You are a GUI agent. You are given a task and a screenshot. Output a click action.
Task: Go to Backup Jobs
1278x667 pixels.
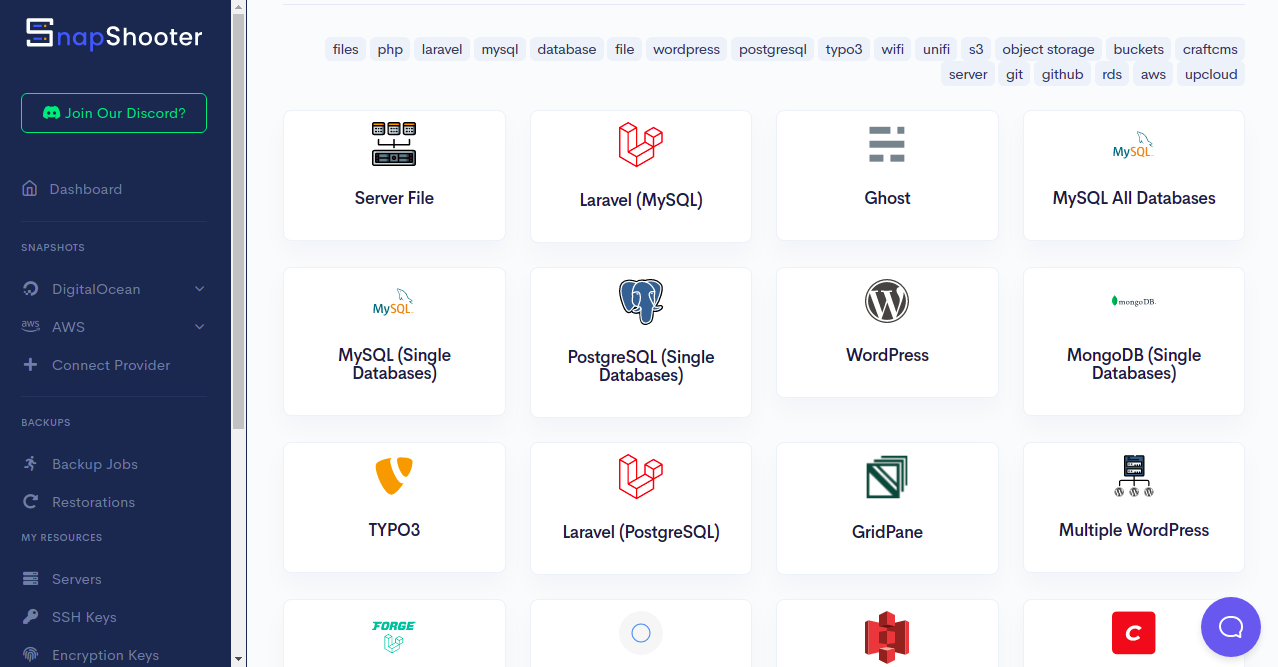coord(95,464)
